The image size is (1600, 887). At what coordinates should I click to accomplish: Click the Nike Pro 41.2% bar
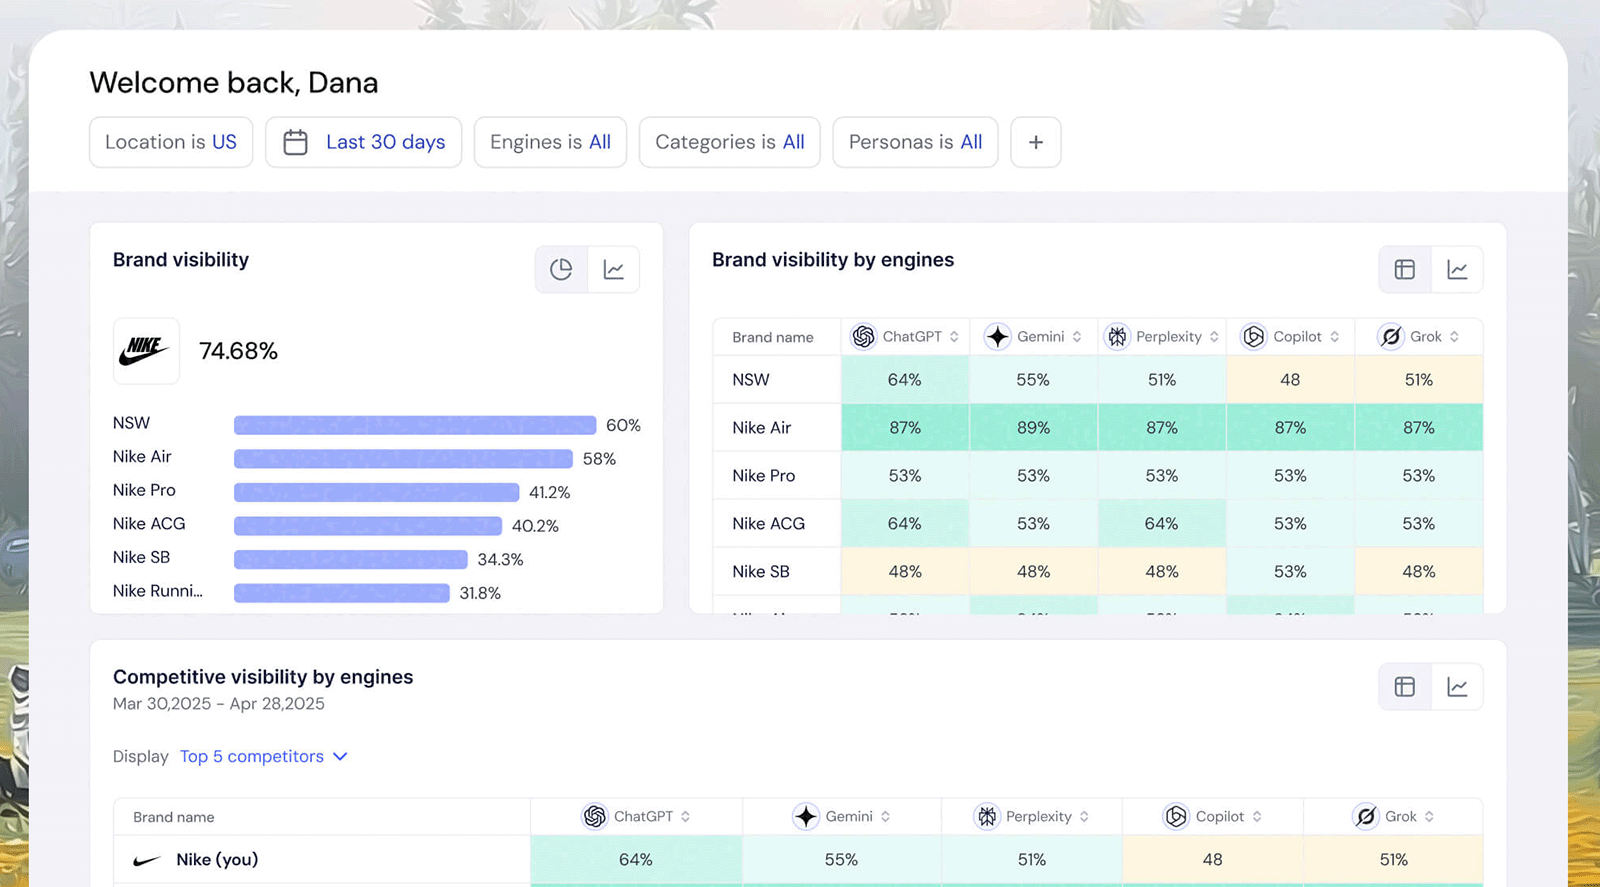377,492
